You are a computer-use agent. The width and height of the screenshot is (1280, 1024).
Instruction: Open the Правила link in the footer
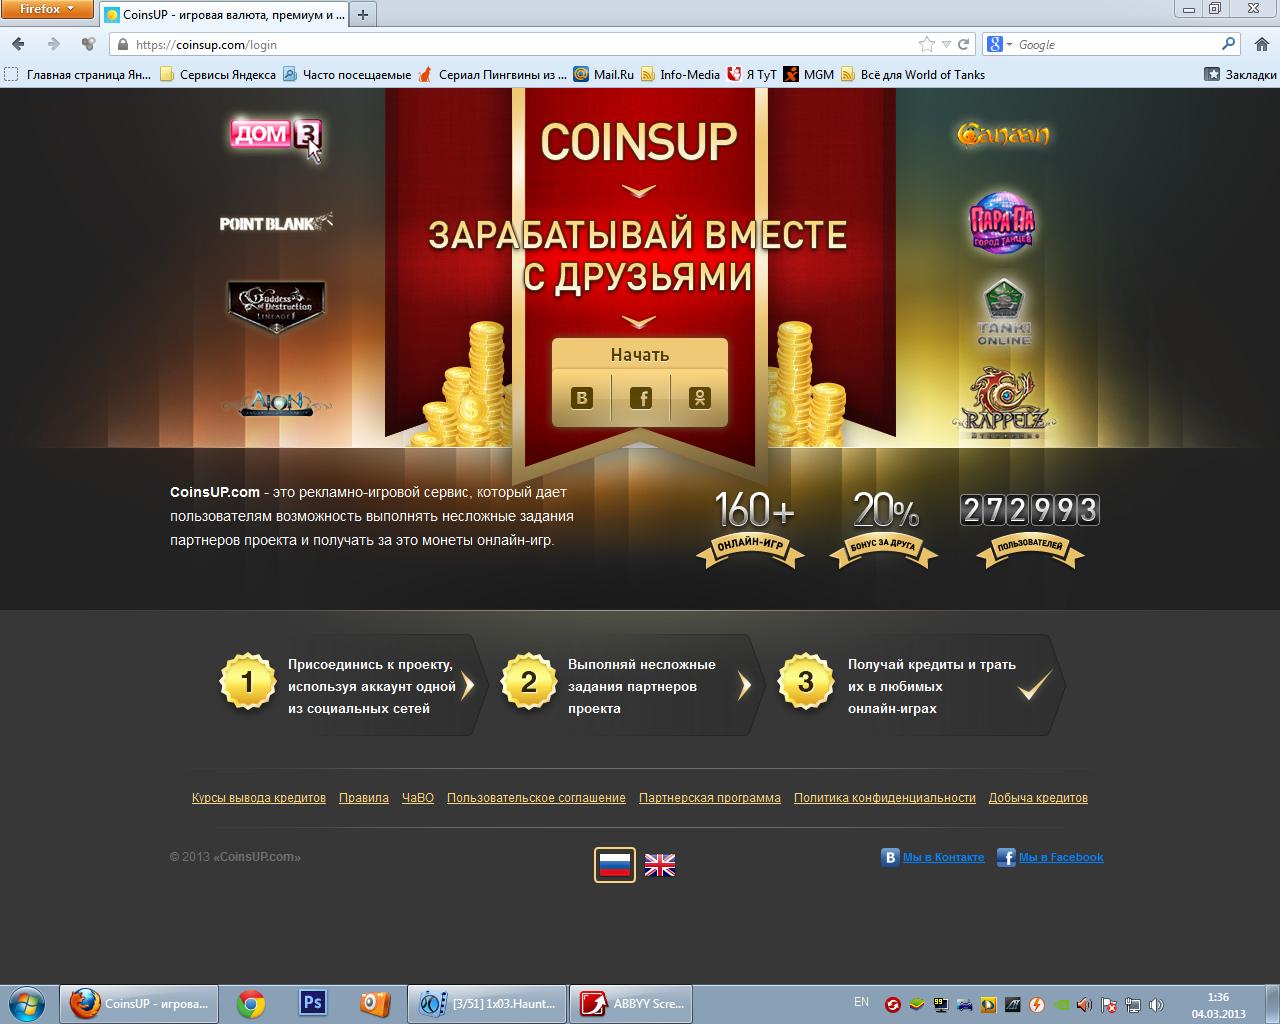coord(364,798)
